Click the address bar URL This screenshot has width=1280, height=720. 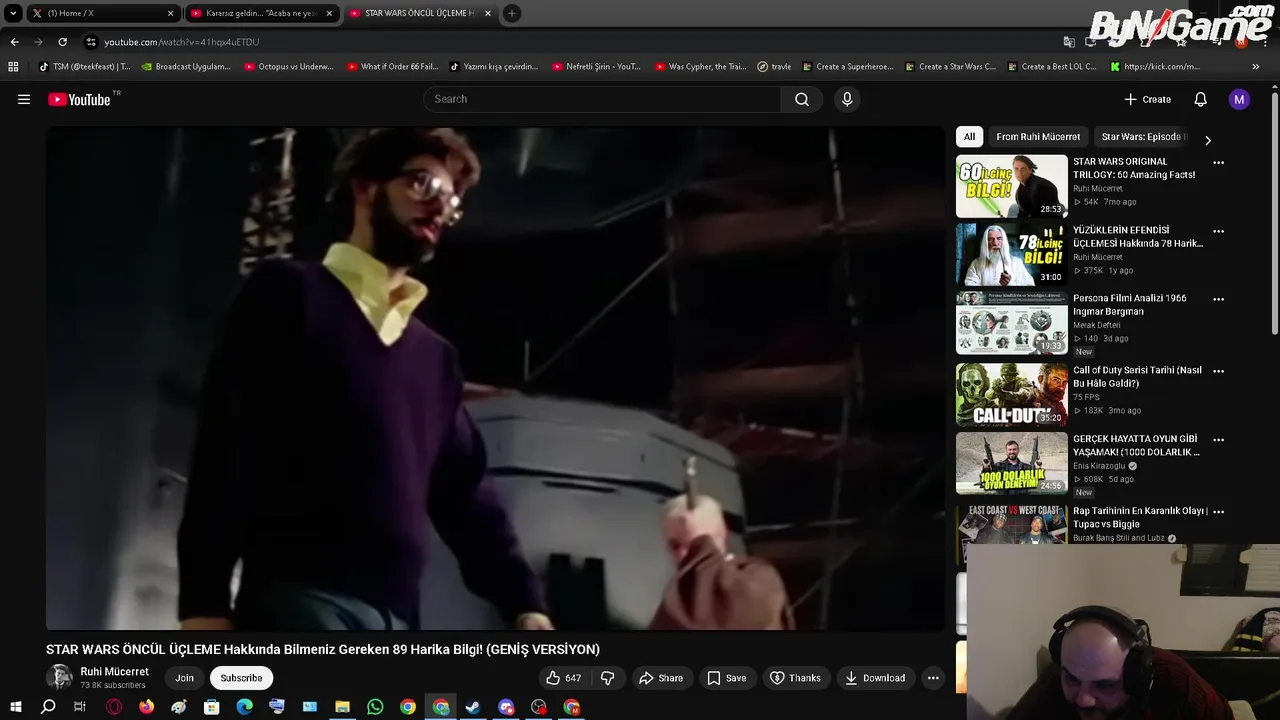182,42
